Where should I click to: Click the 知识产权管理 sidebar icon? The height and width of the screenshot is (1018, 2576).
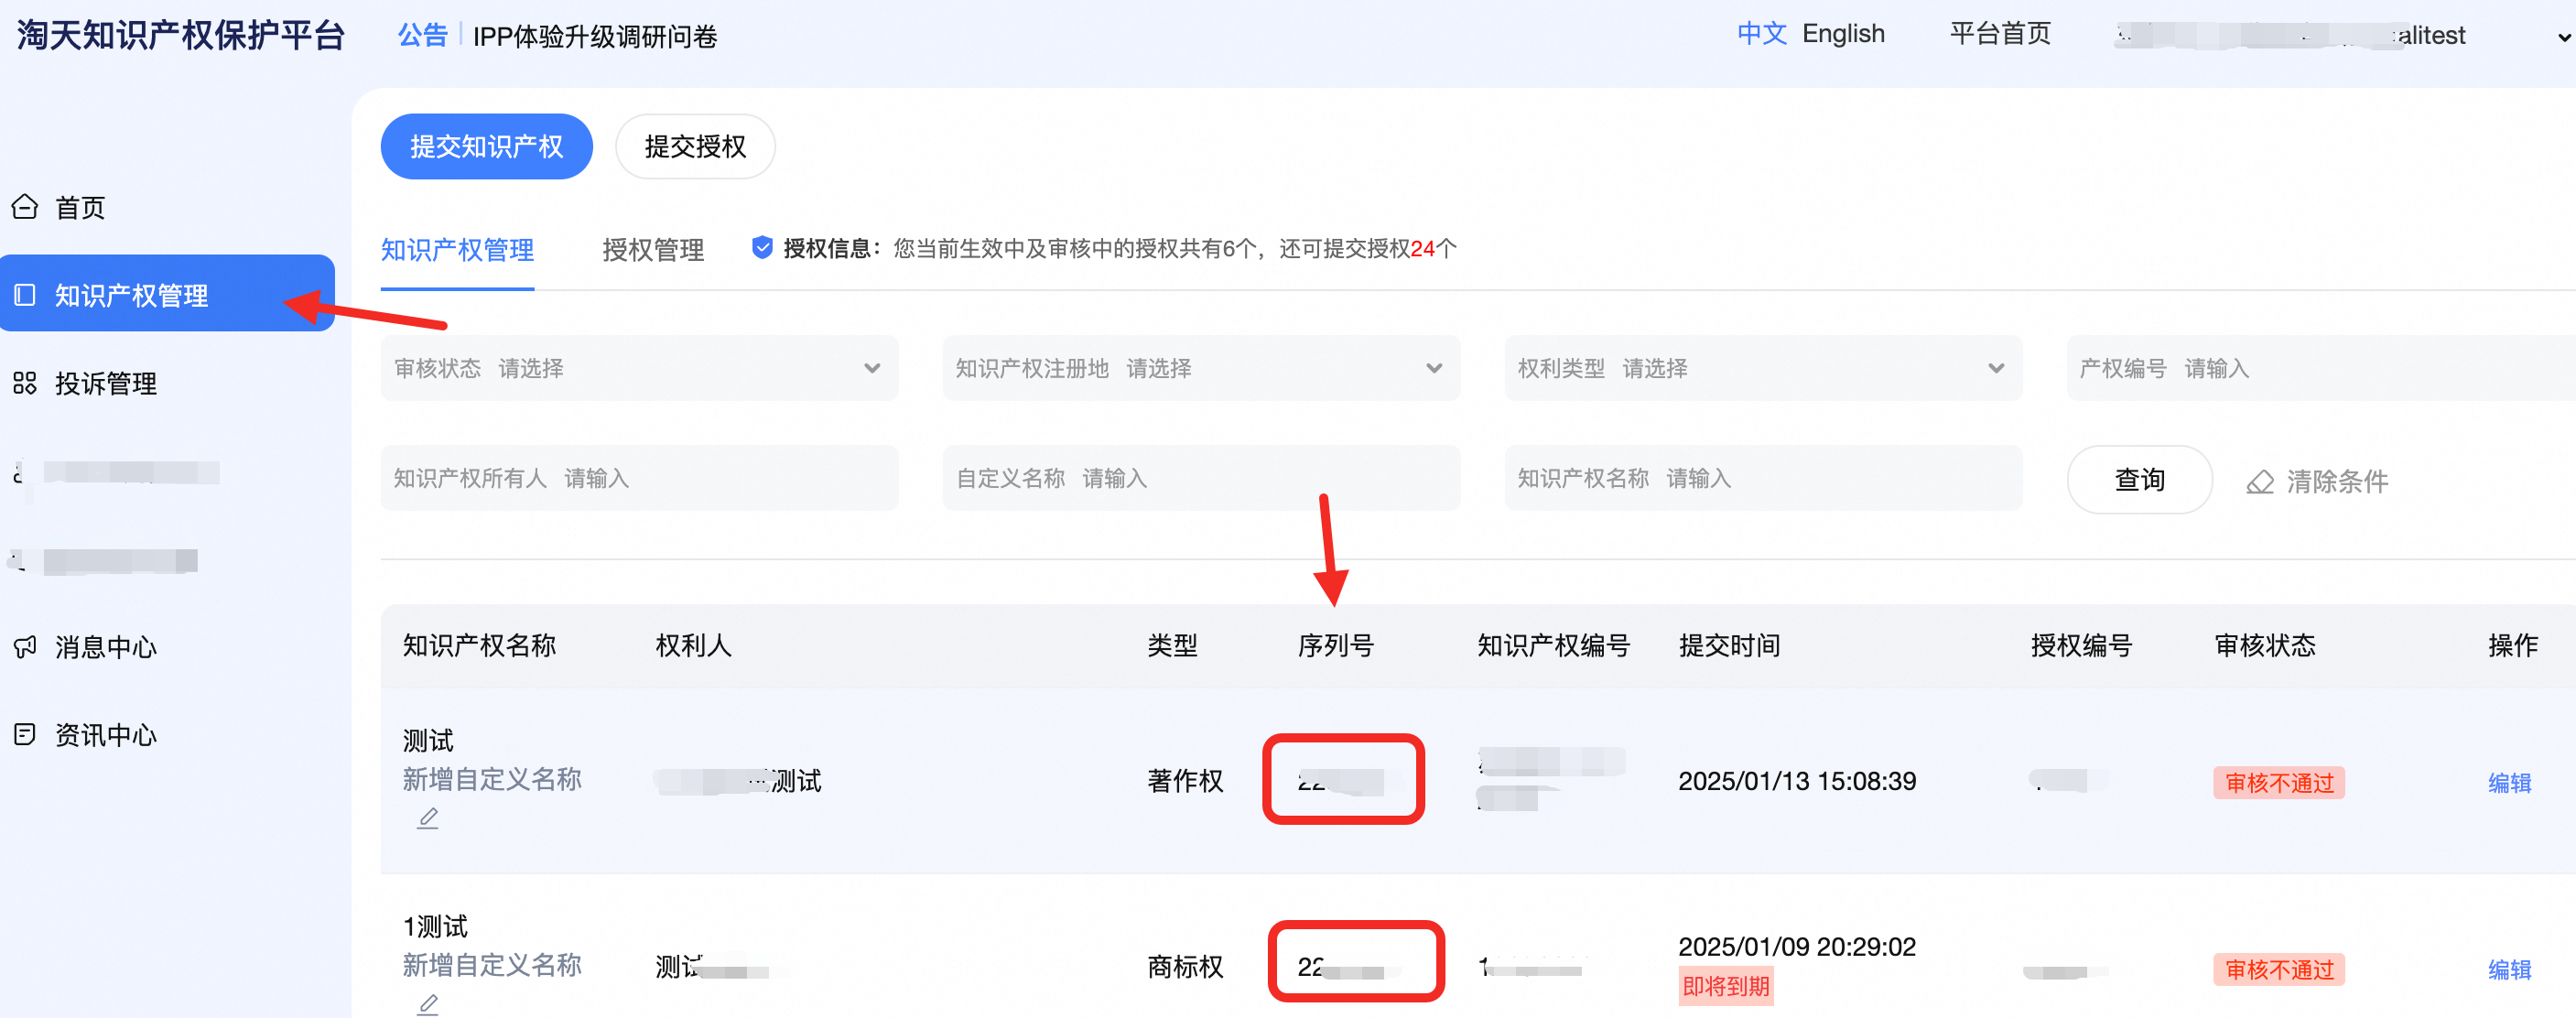(x=25, y=295)
